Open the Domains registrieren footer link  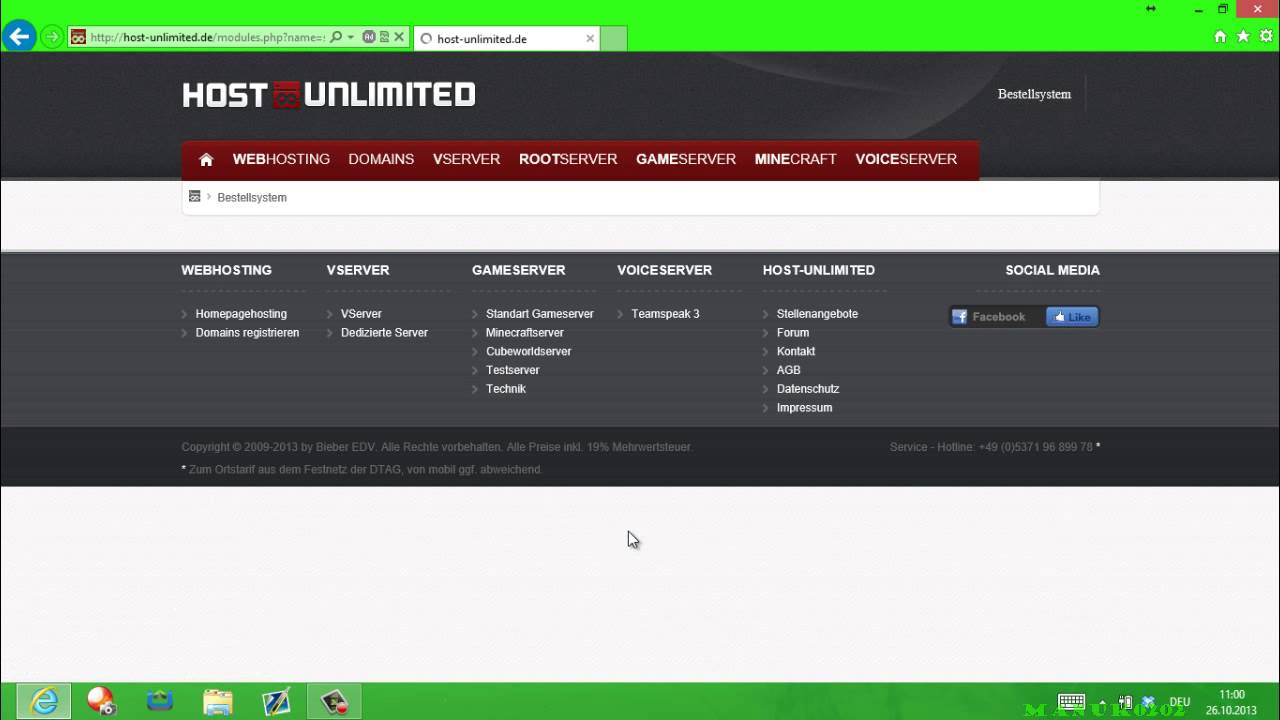coord(247,333)
